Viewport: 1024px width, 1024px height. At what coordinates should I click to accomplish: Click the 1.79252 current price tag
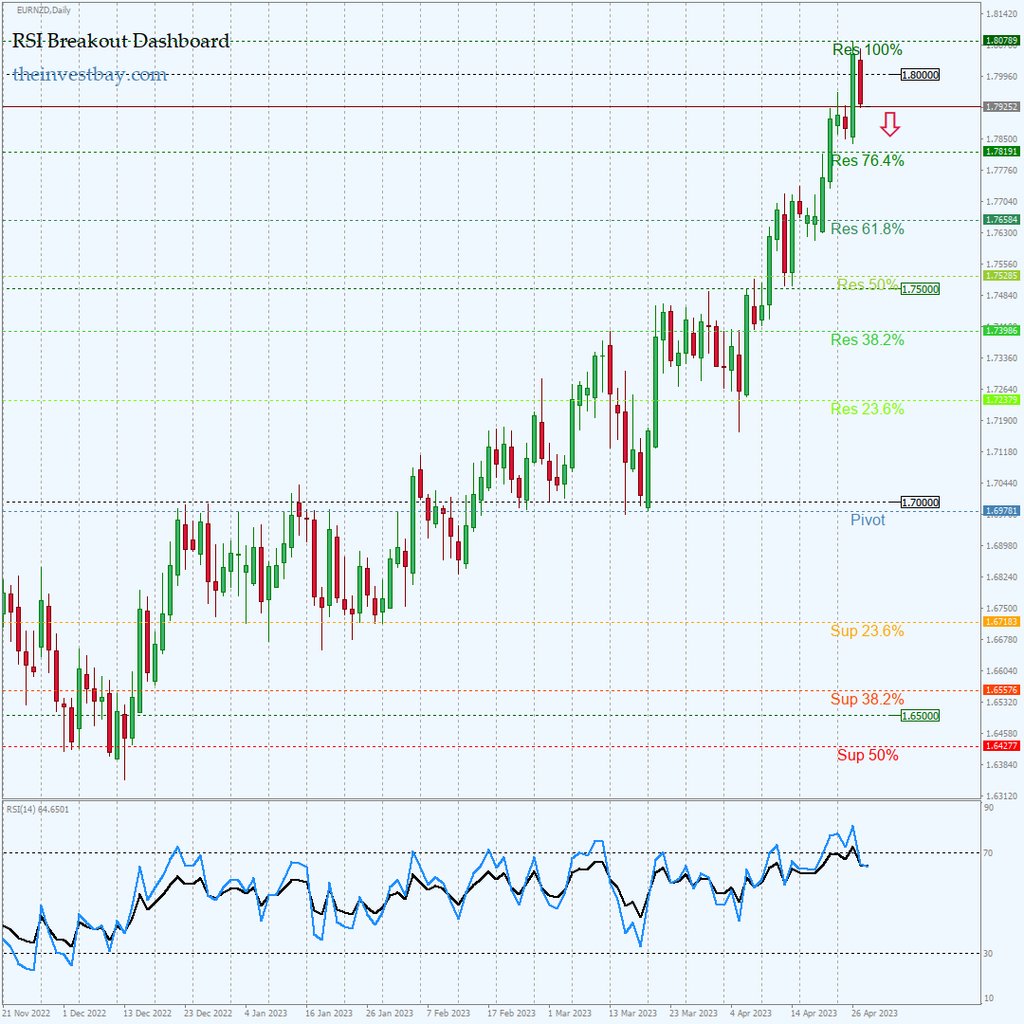point(1002,106)
